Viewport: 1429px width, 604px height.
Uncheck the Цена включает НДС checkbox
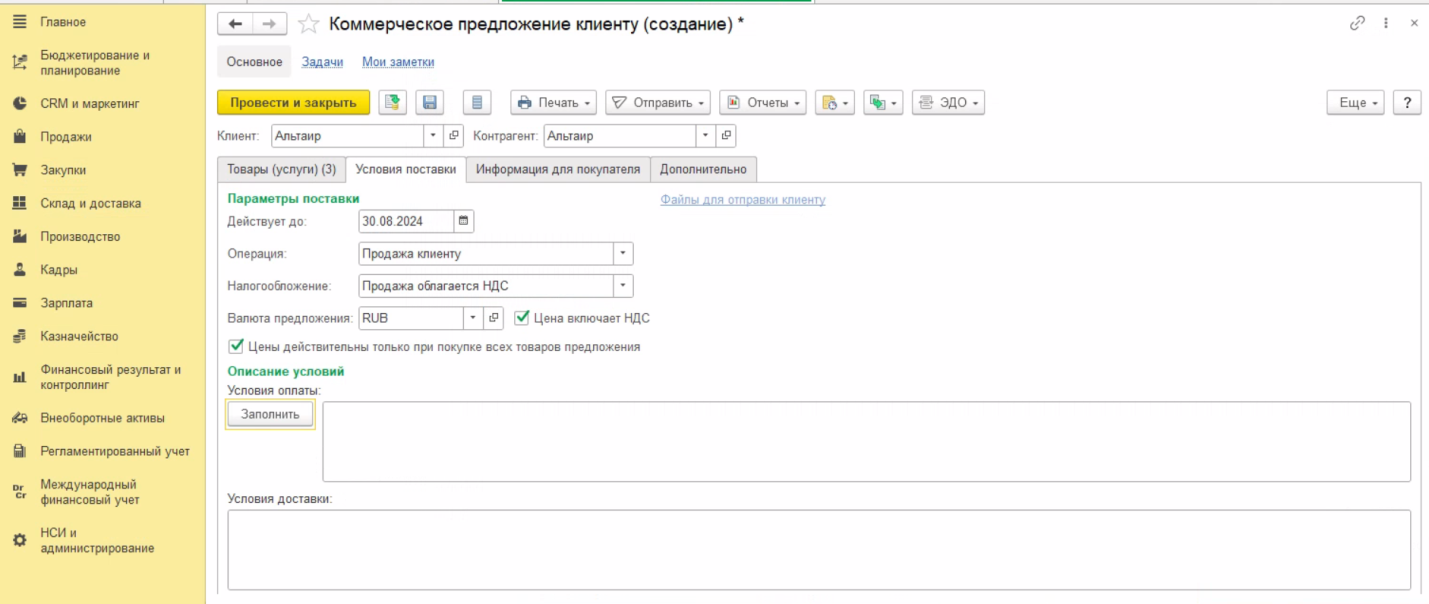(521, 318)
